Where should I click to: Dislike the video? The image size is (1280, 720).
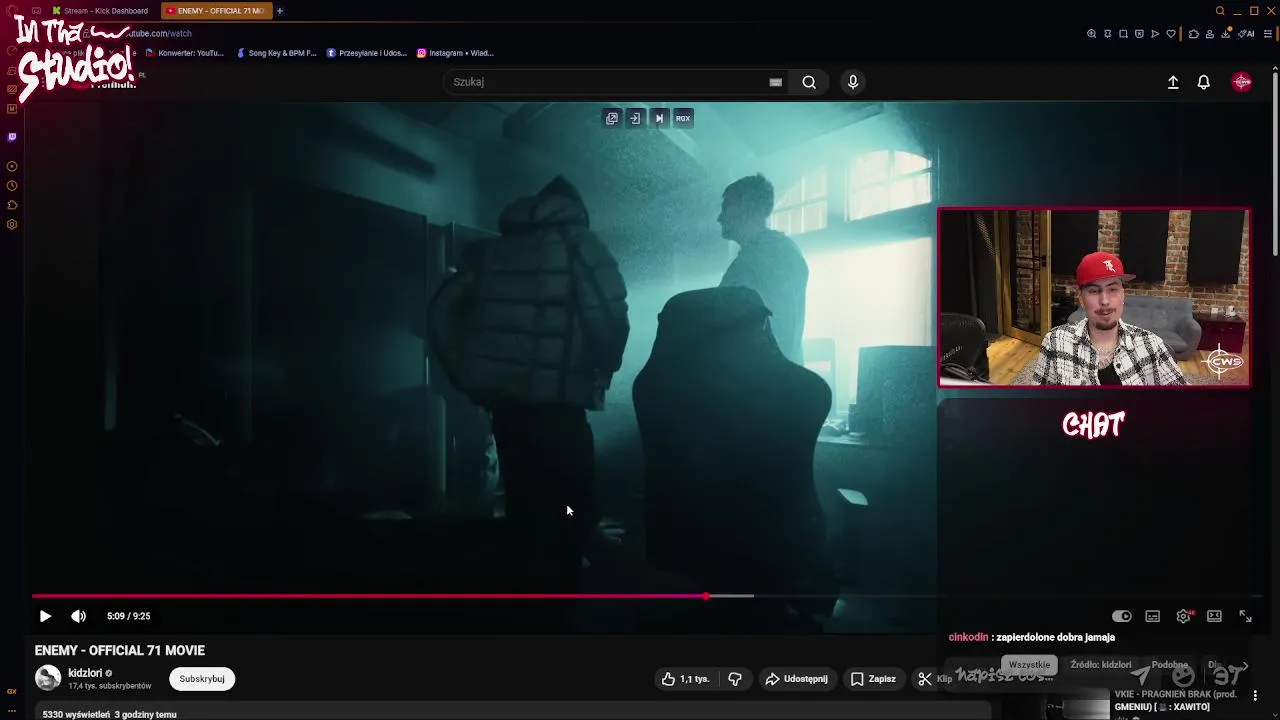coord(735,679)
